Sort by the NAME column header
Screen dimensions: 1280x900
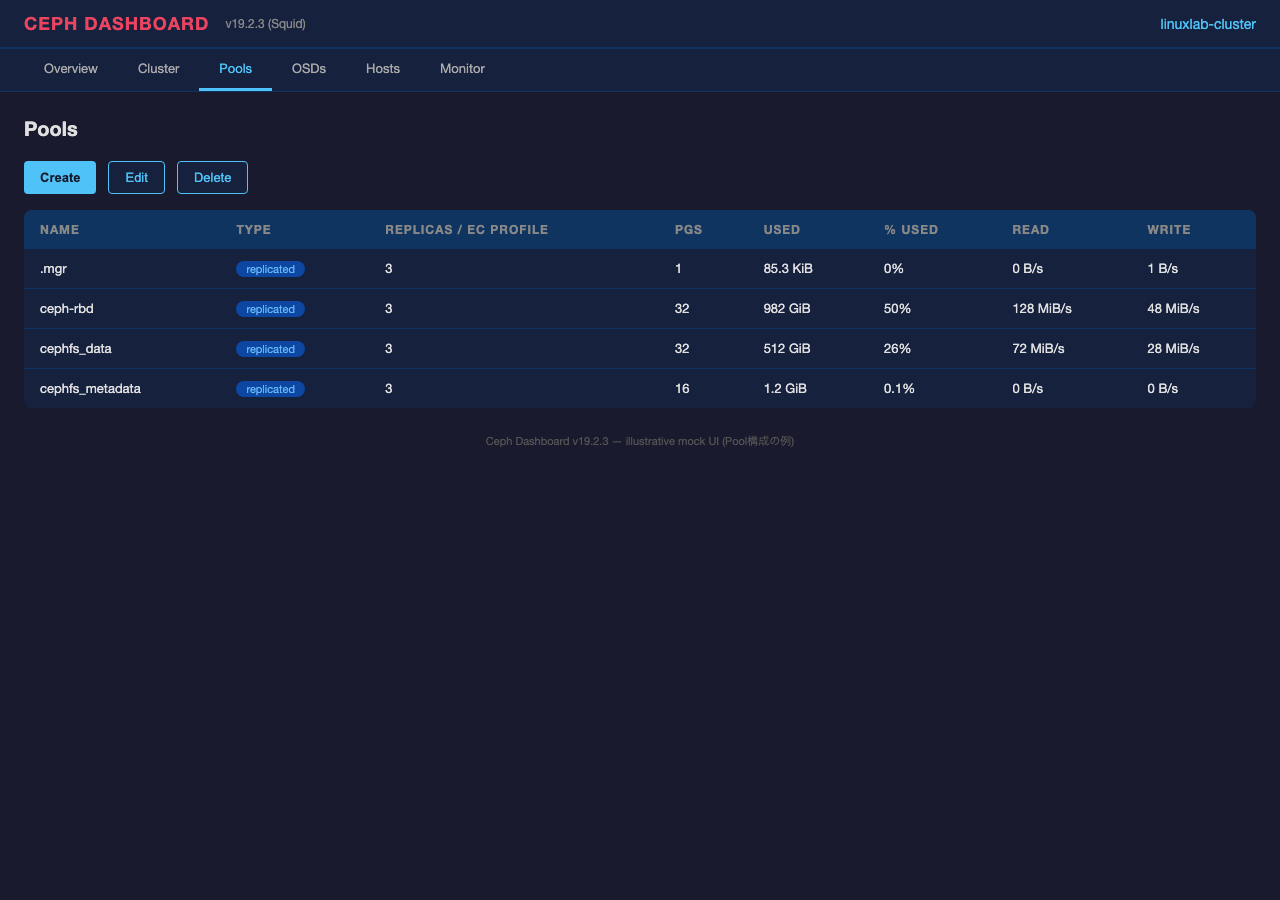pyautogui.click(x=59, y=229)
